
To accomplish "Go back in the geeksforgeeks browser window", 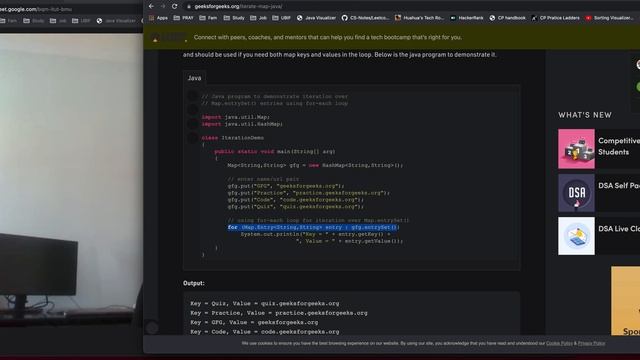I will tap(151, 6).
